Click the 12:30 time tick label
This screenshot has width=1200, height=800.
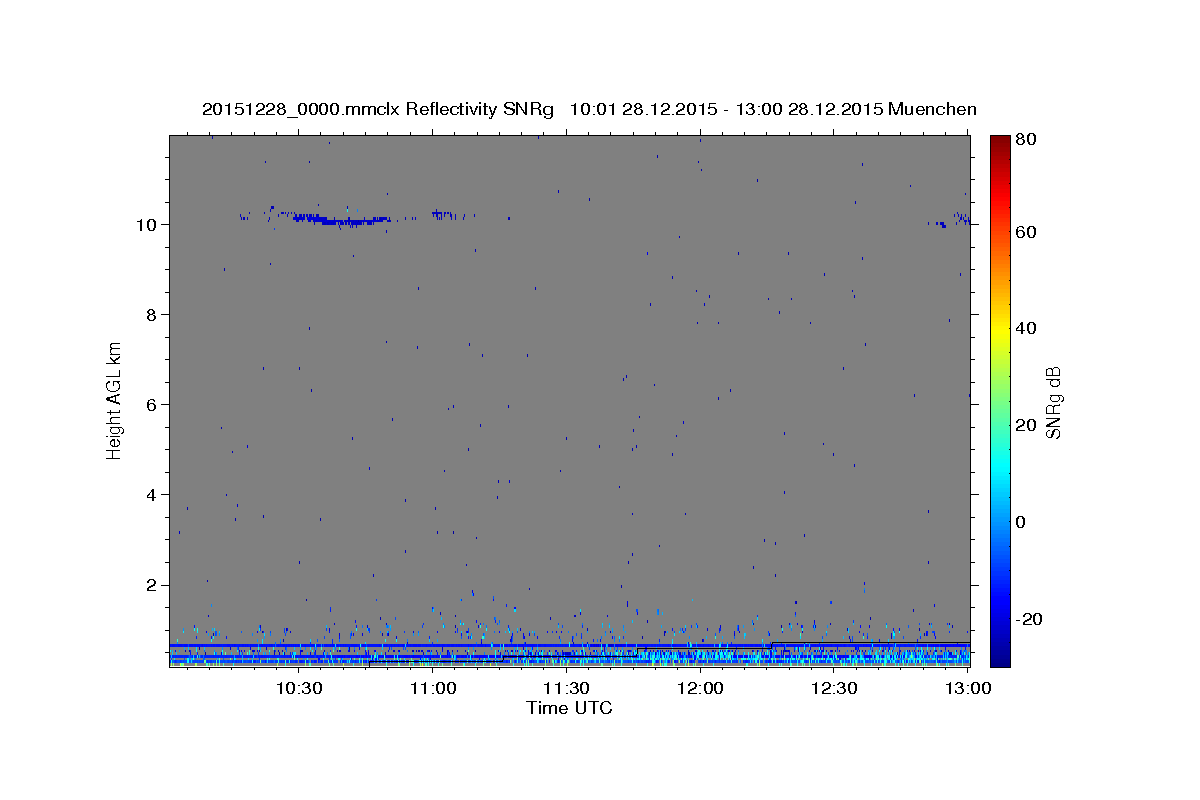(x=834, y=688)
